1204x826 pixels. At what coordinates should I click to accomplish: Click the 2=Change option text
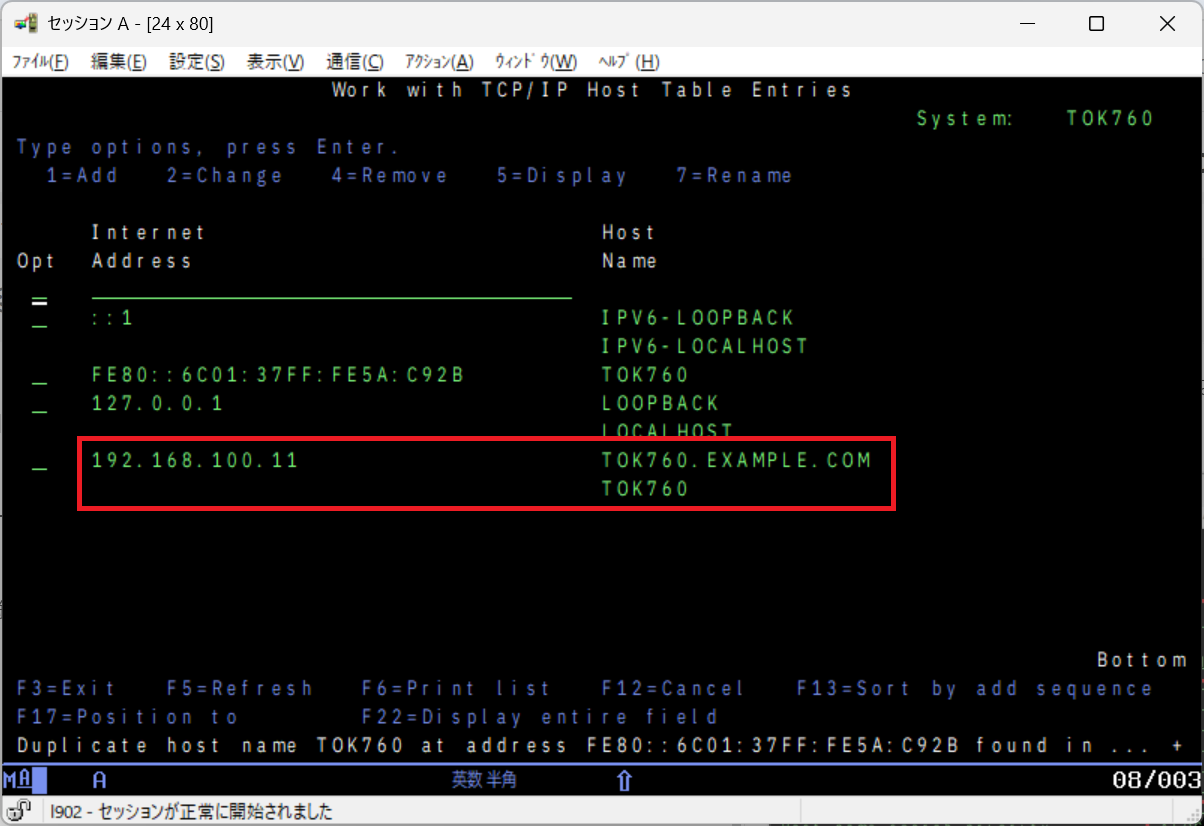click(225, 176)
